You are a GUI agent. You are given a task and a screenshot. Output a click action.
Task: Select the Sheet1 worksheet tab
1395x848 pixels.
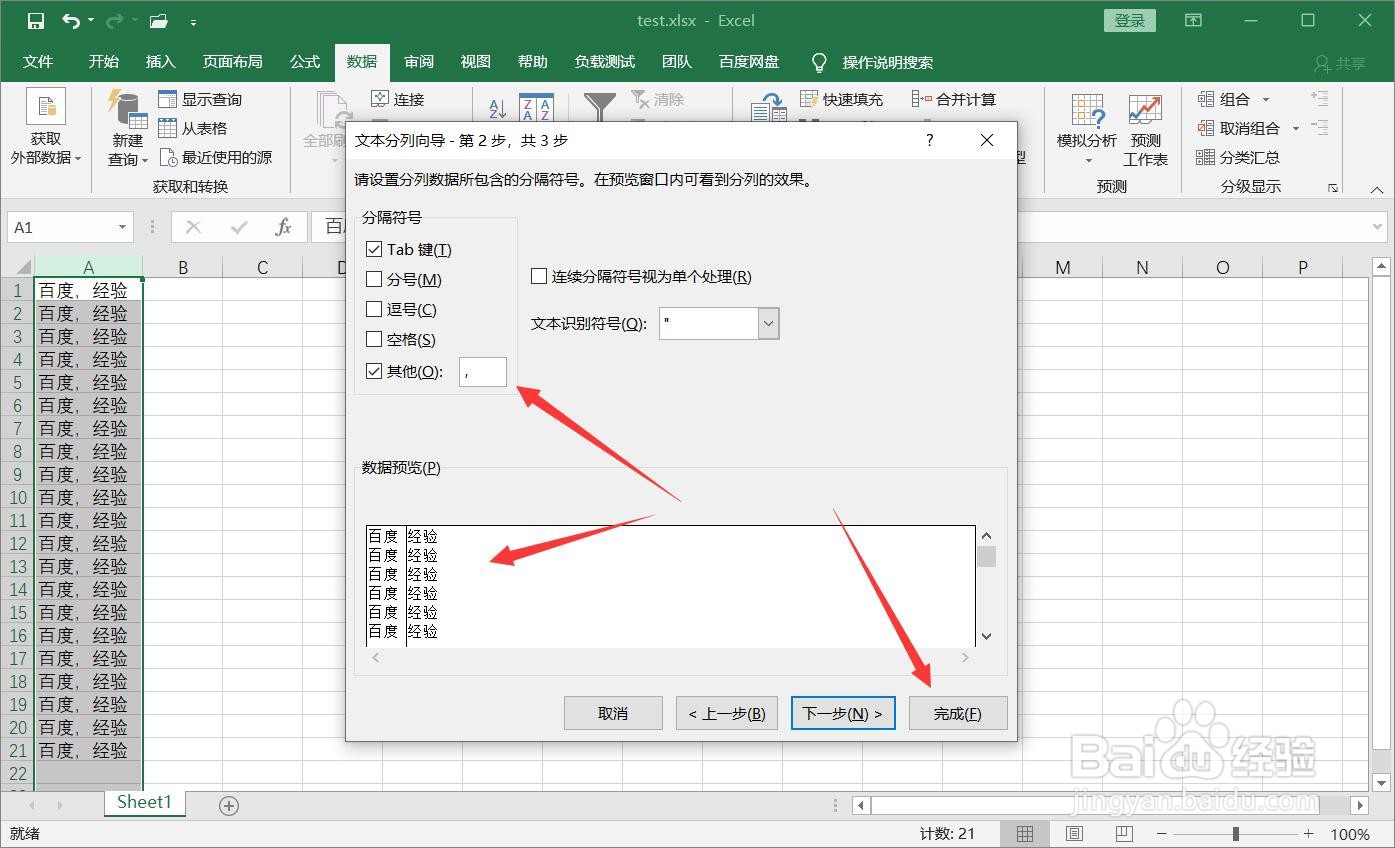click(x=143, y=802)
